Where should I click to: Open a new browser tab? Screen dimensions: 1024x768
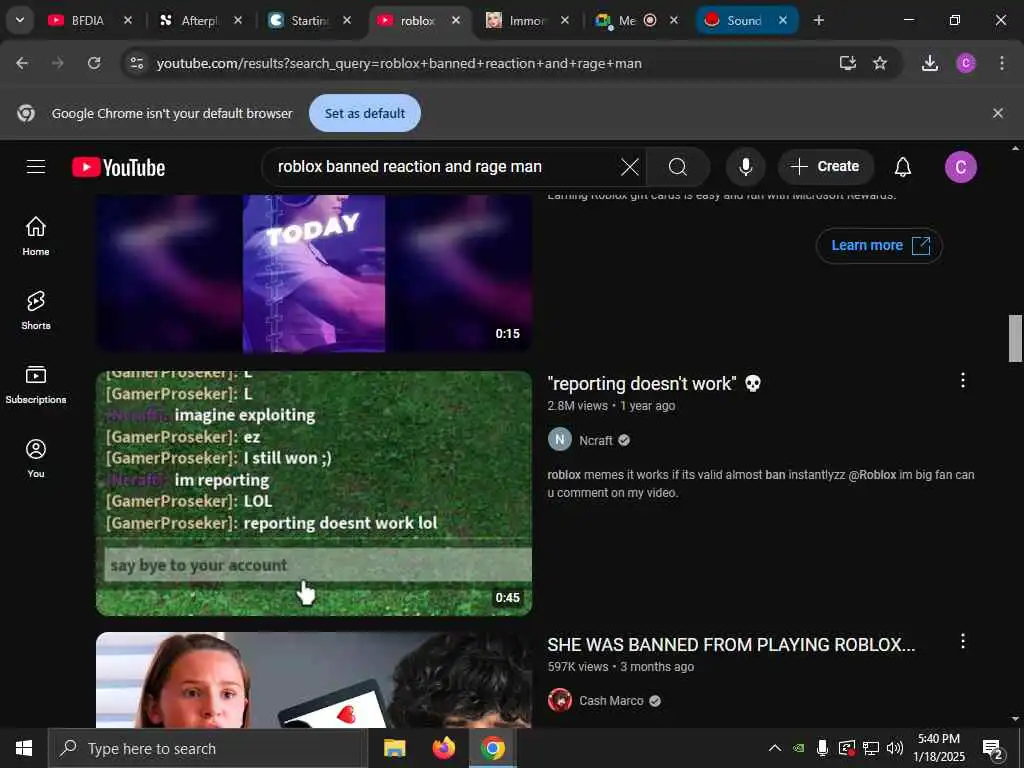[819, 20]
